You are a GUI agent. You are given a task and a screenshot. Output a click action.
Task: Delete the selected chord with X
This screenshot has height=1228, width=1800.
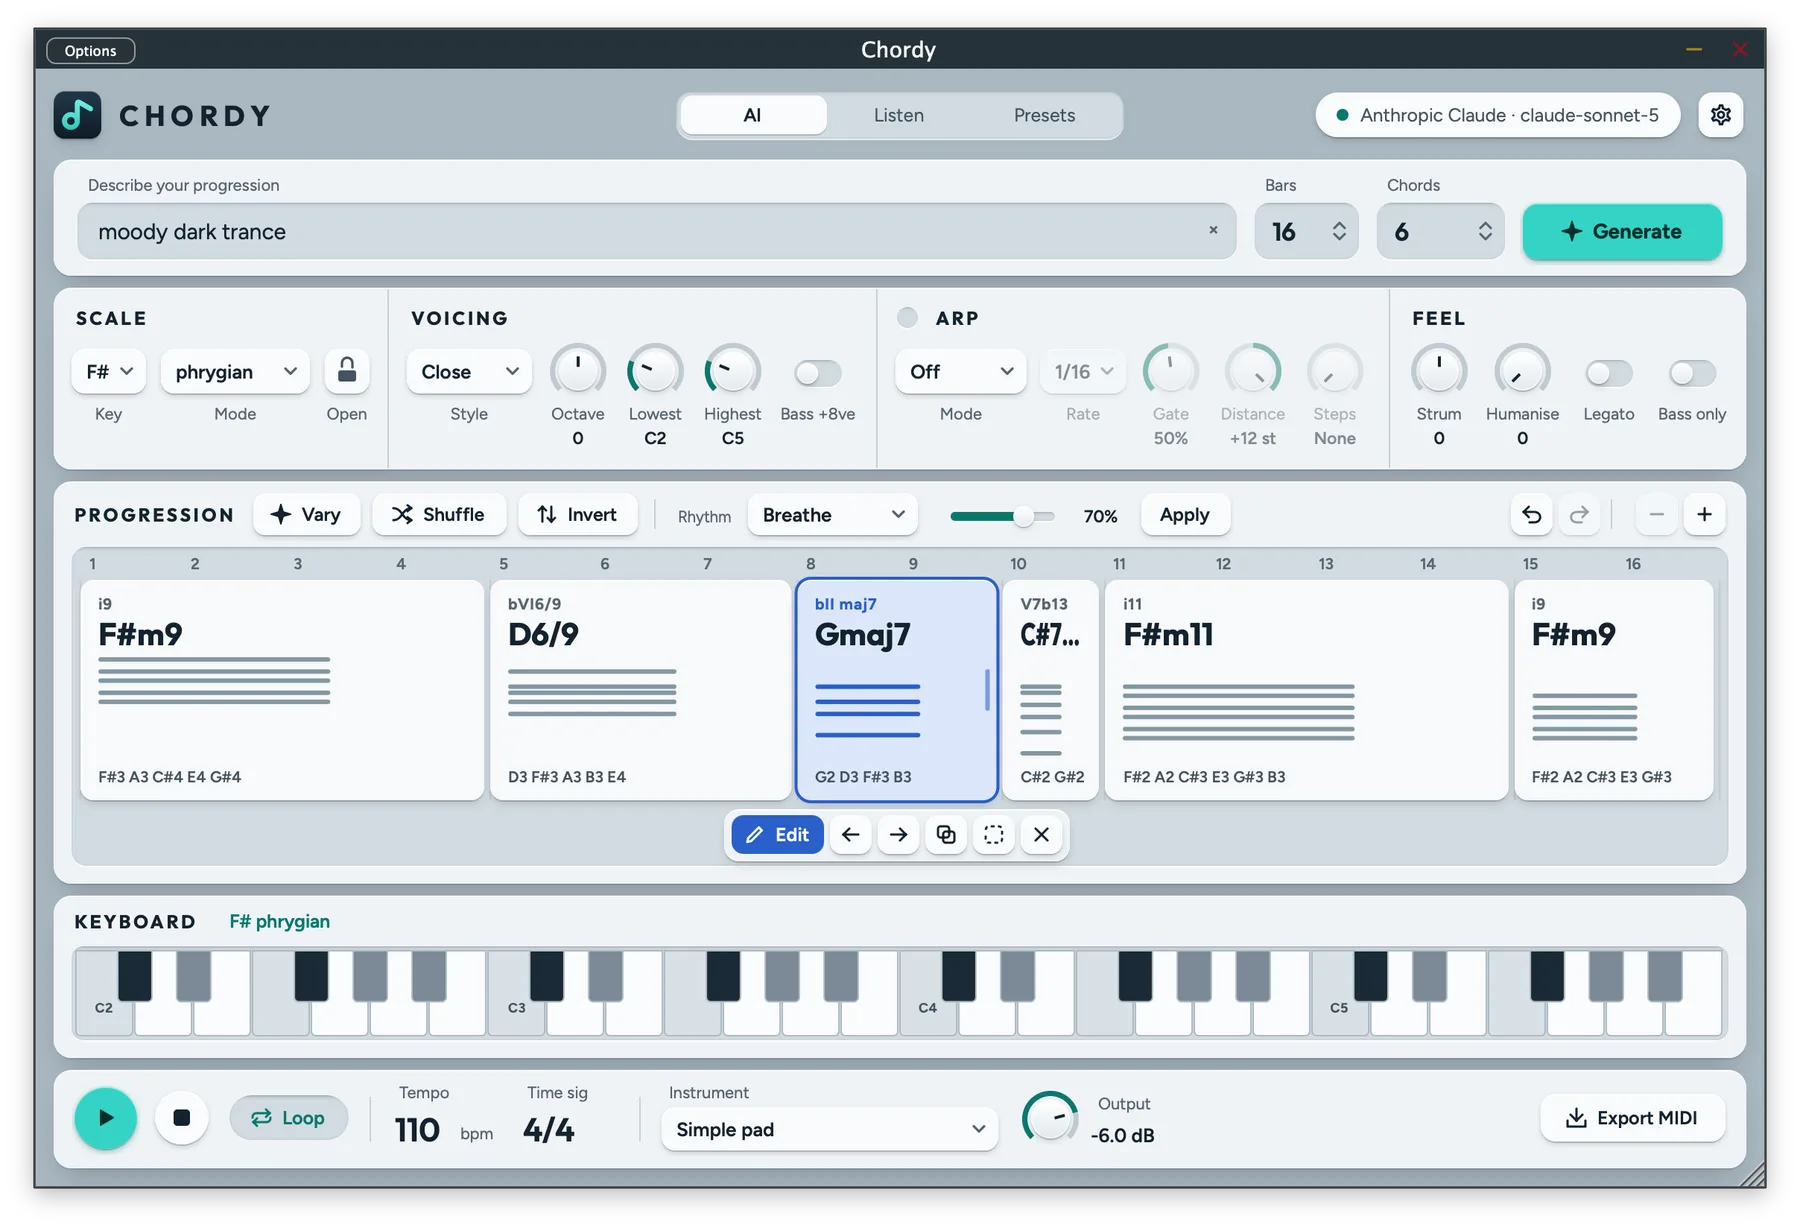[x=1041, y=834]
